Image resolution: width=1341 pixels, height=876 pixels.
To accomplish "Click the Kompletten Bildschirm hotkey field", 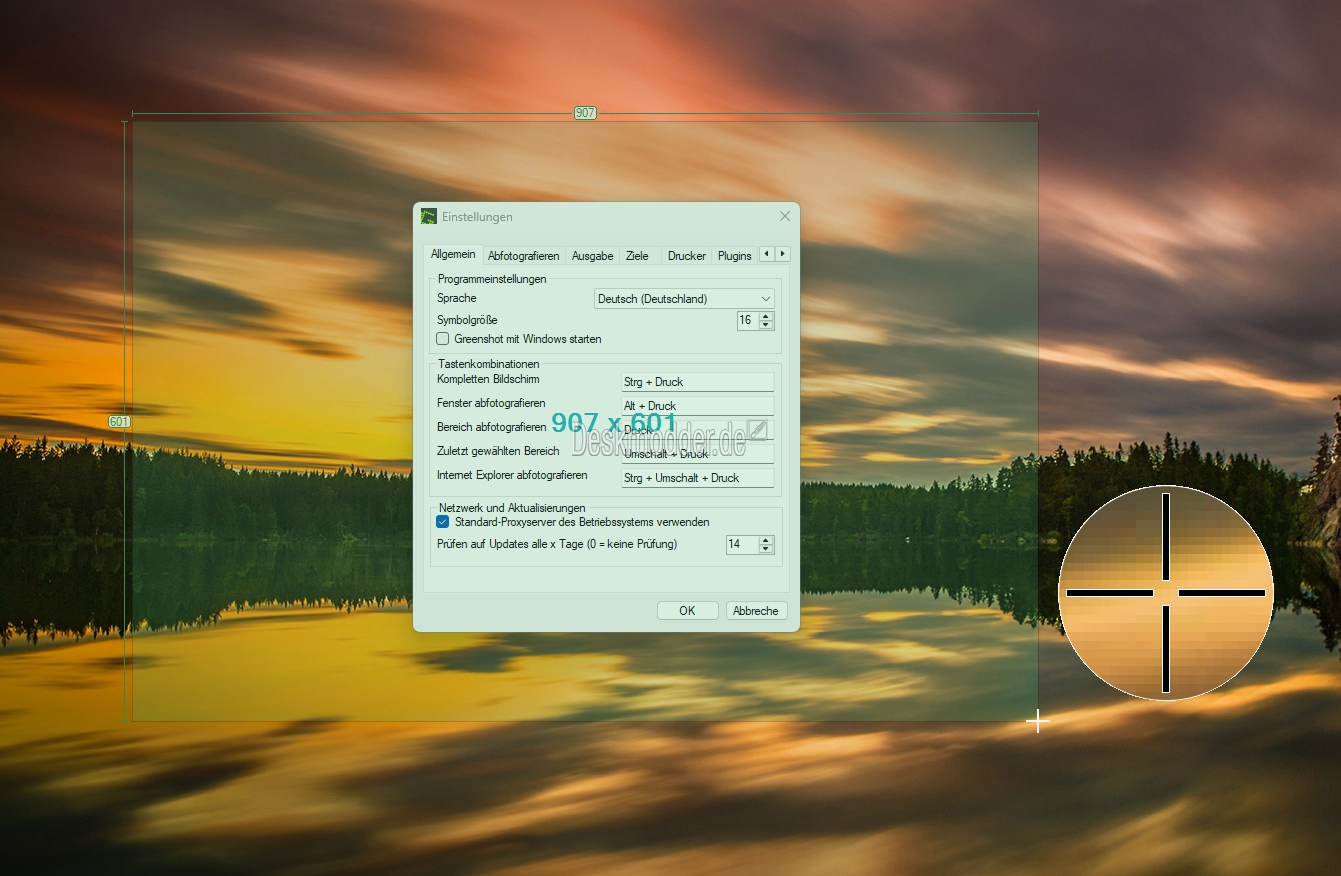I will pos(697,382).
